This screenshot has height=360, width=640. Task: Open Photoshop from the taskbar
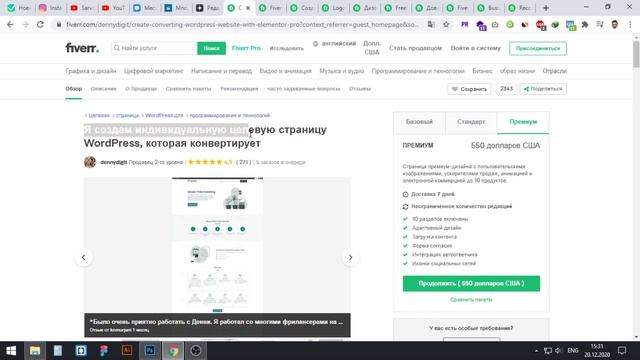pos(150,351)
